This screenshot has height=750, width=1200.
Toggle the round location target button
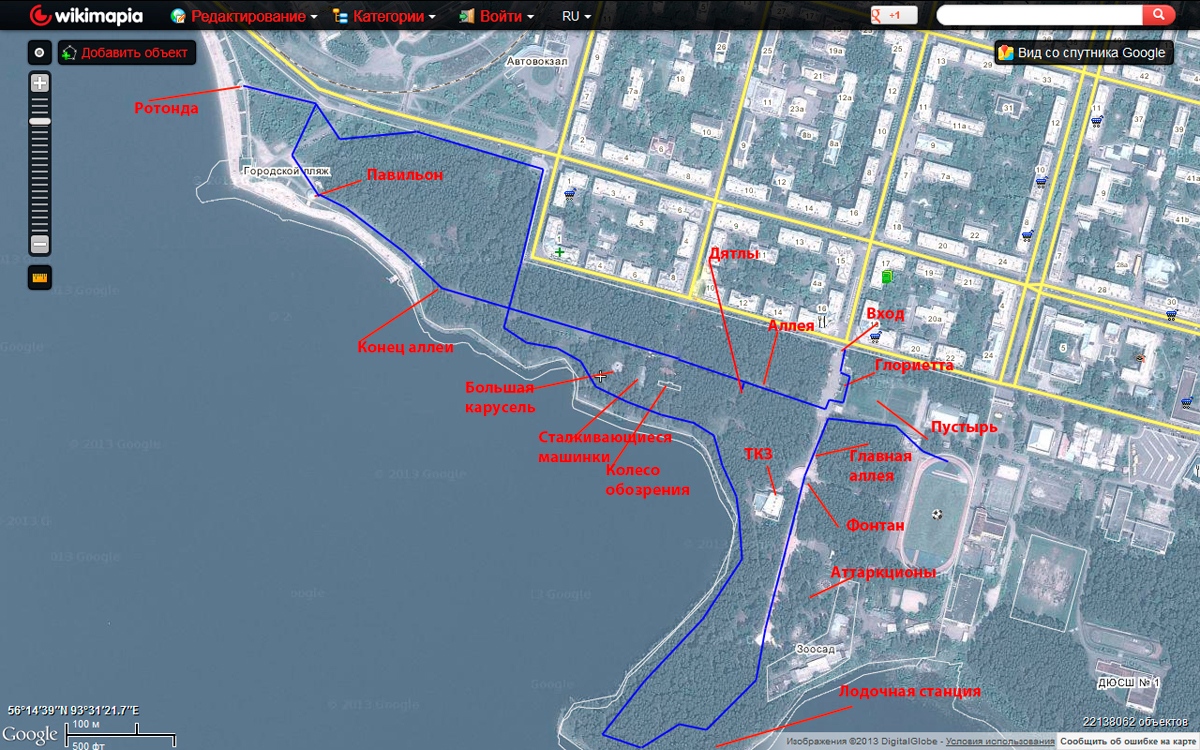tap(40, 52)
